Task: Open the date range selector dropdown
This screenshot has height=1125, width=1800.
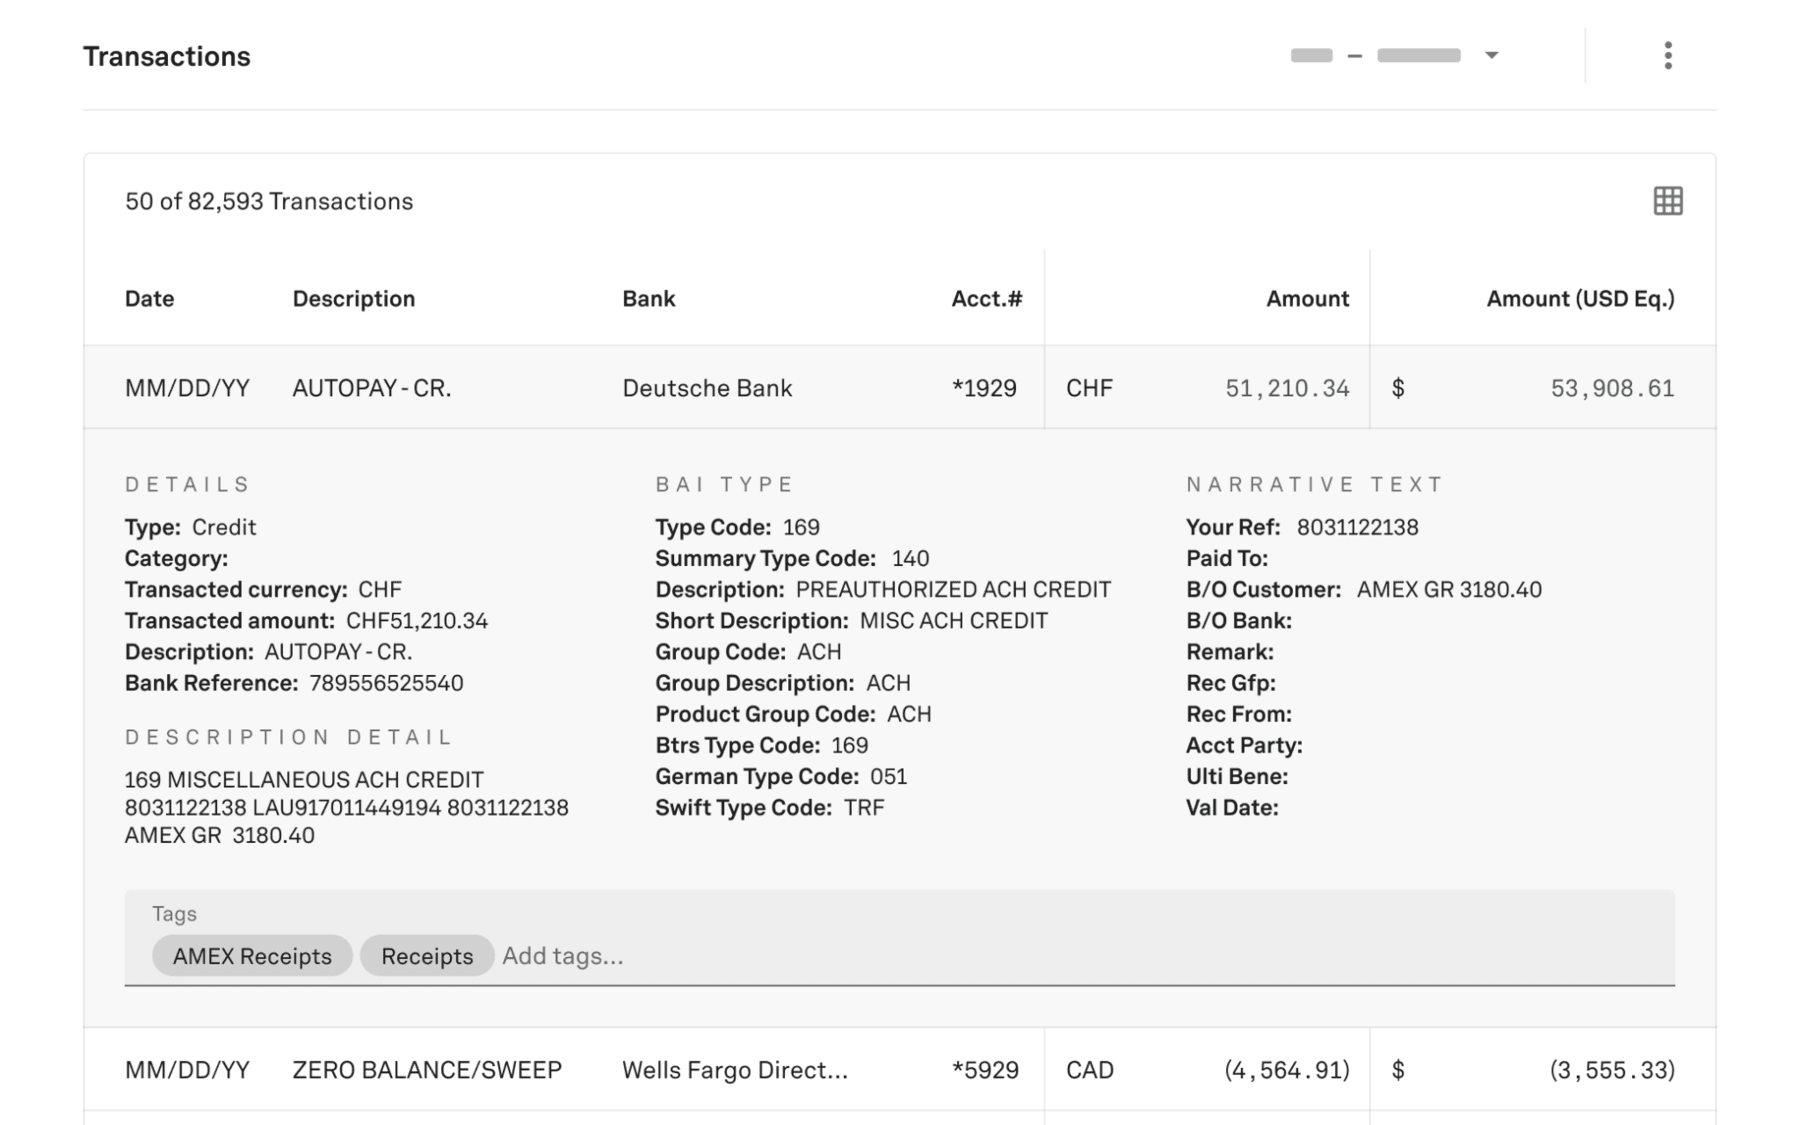Action: click(1392, 55)
